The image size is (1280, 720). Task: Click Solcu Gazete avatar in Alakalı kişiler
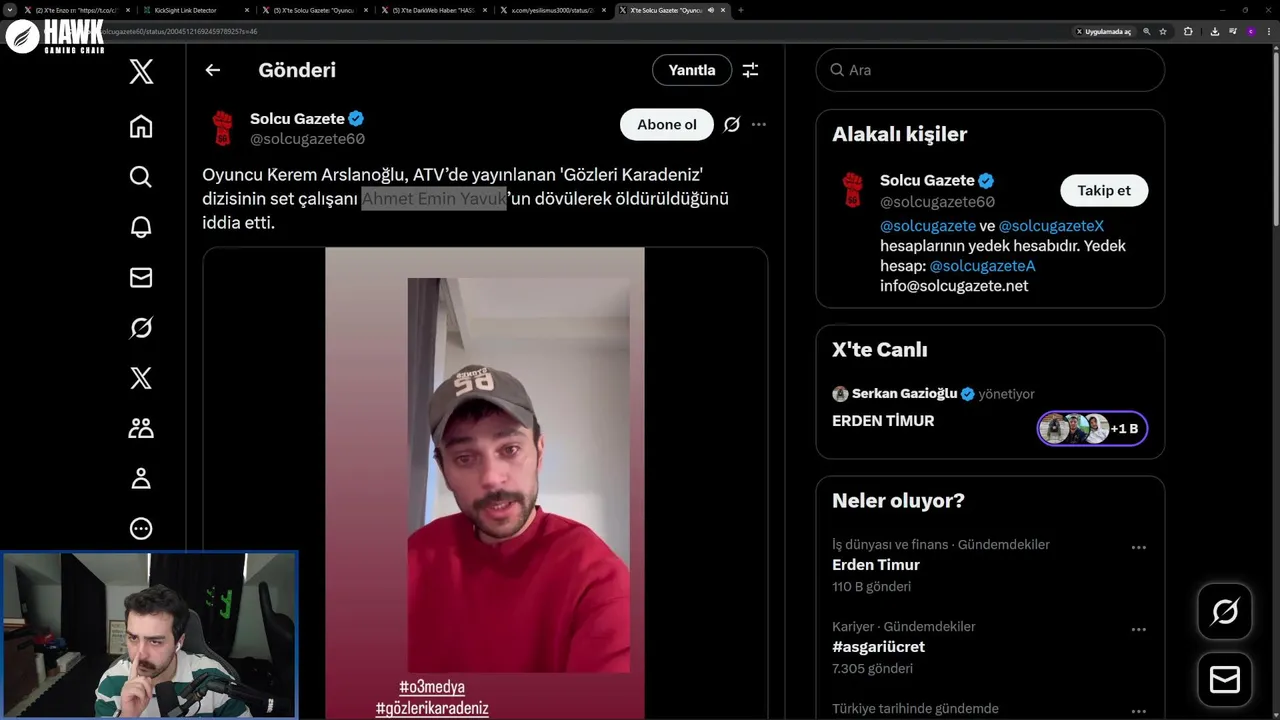click(x=852, y=190)
